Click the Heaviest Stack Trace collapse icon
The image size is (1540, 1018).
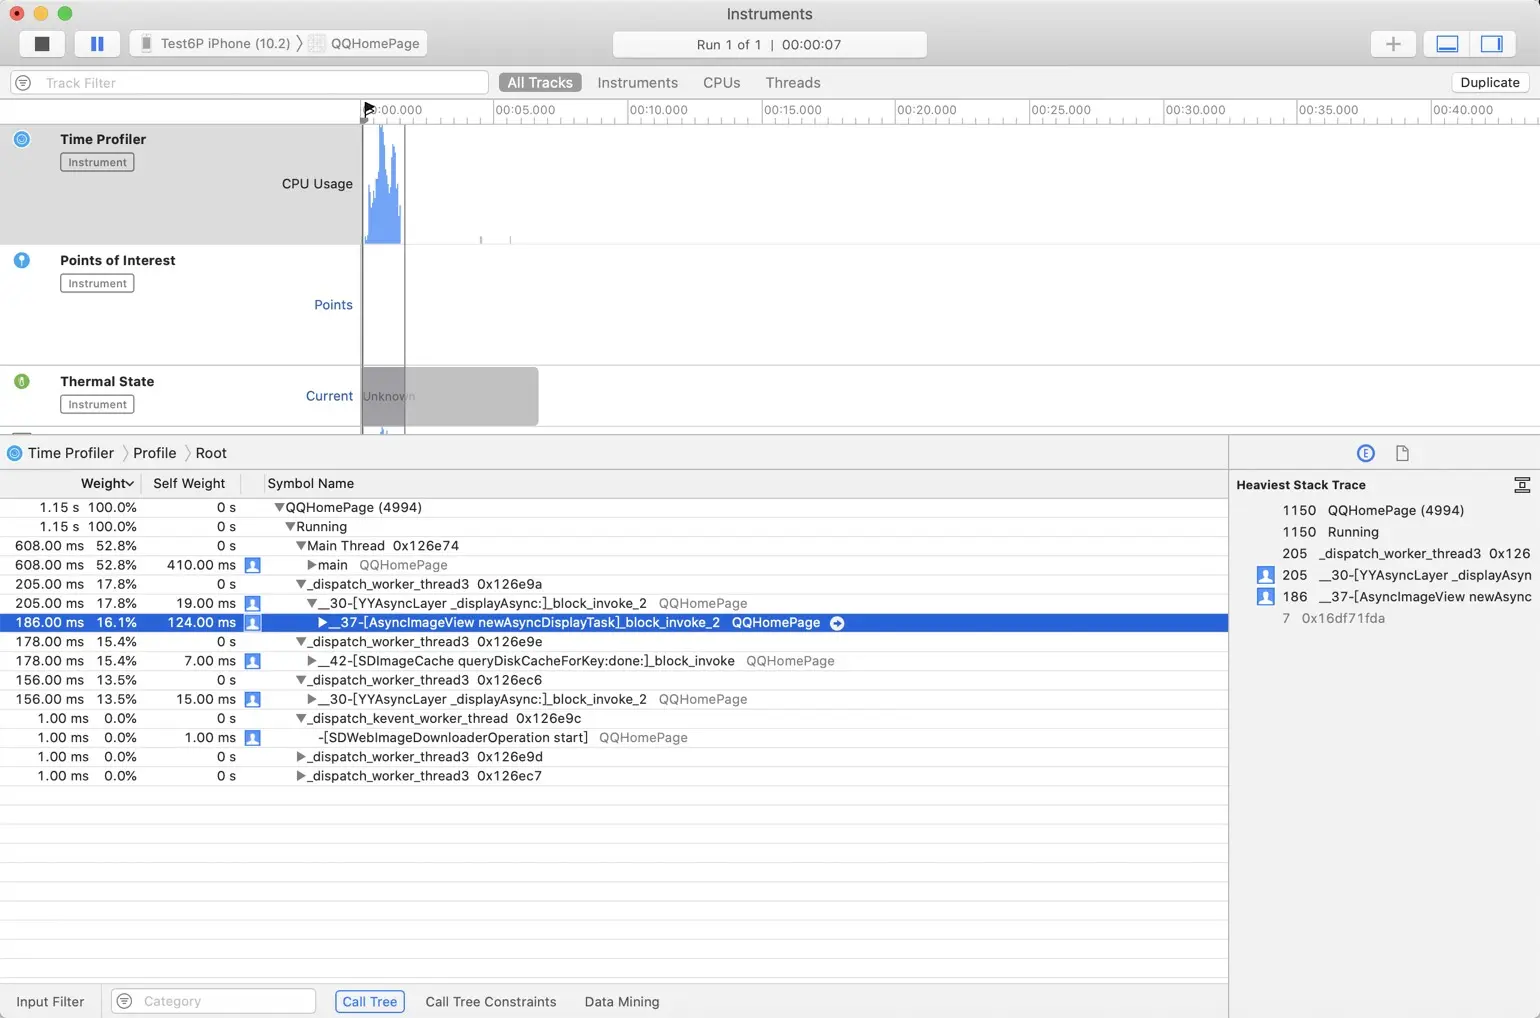point(1522,485)
